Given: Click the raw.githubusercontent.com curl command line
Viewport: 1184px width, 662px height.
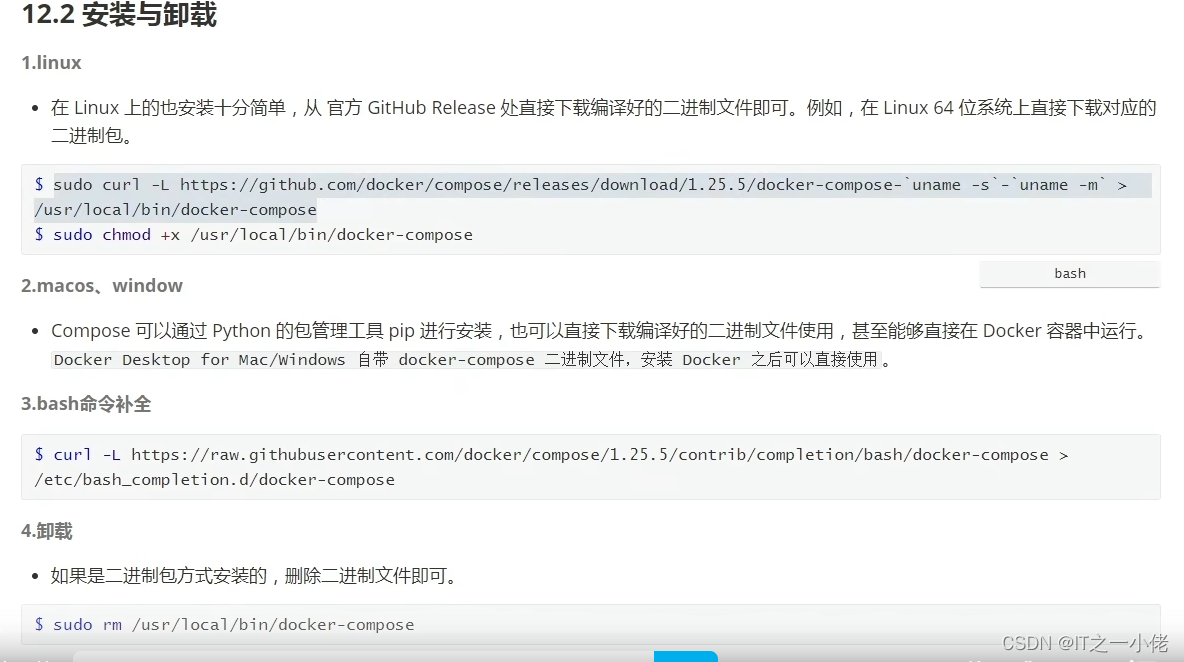Looking at the screenshot, I should 551,455.
